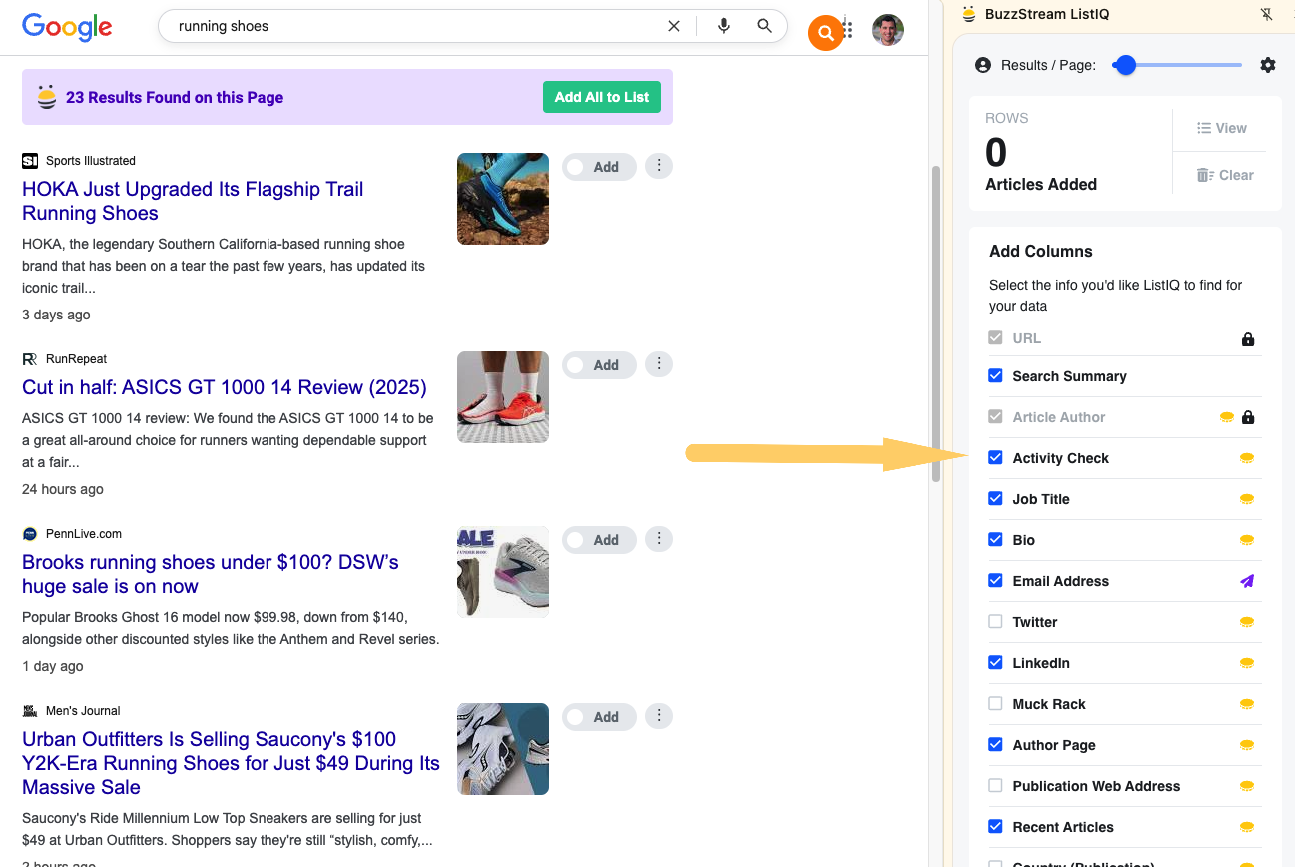Click the search magnifier icon

[764, 25]
